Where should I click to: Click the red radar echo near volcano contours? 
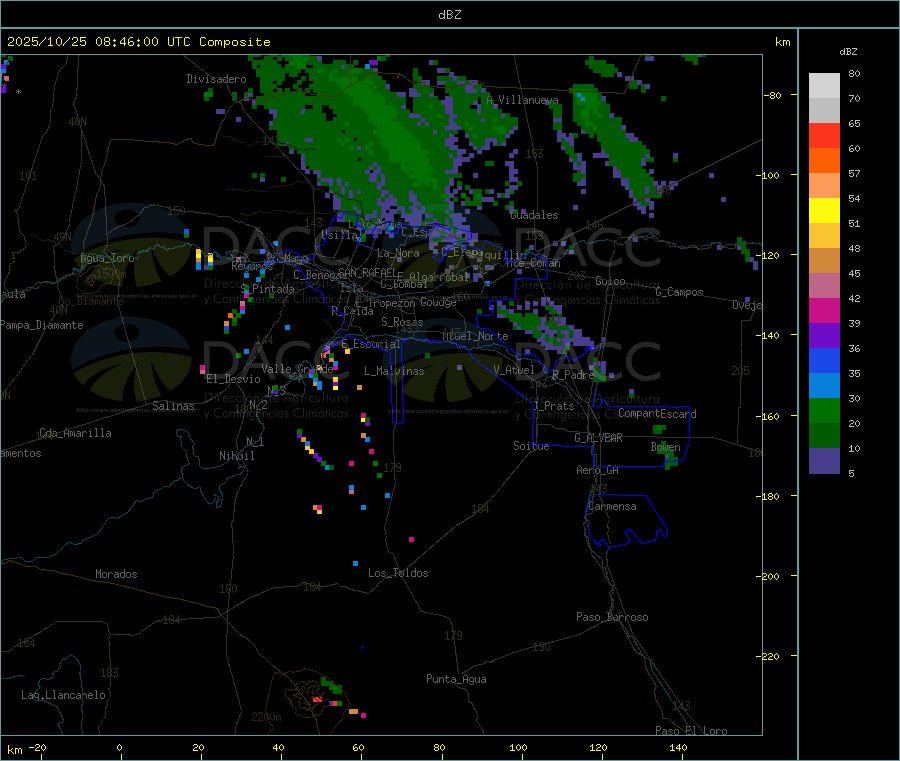(x=317, y=700)
